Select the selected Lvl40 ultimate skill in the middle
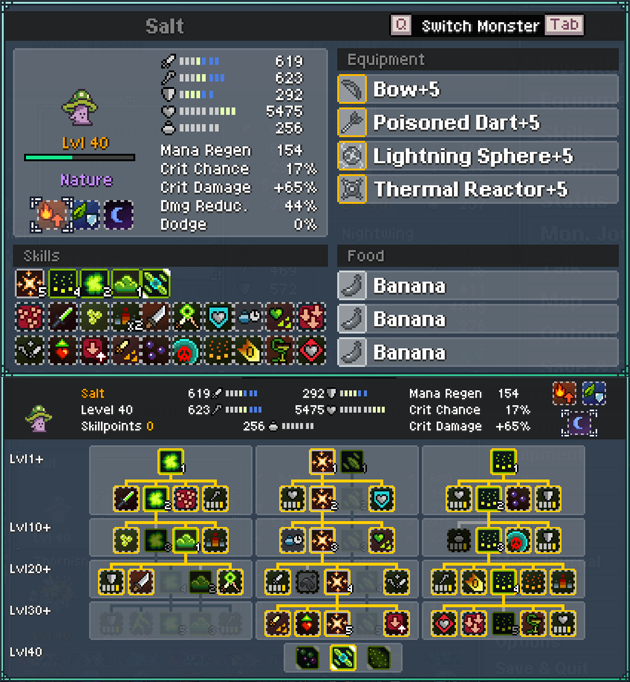Screen dimensions: 630x682 point(343,657)
